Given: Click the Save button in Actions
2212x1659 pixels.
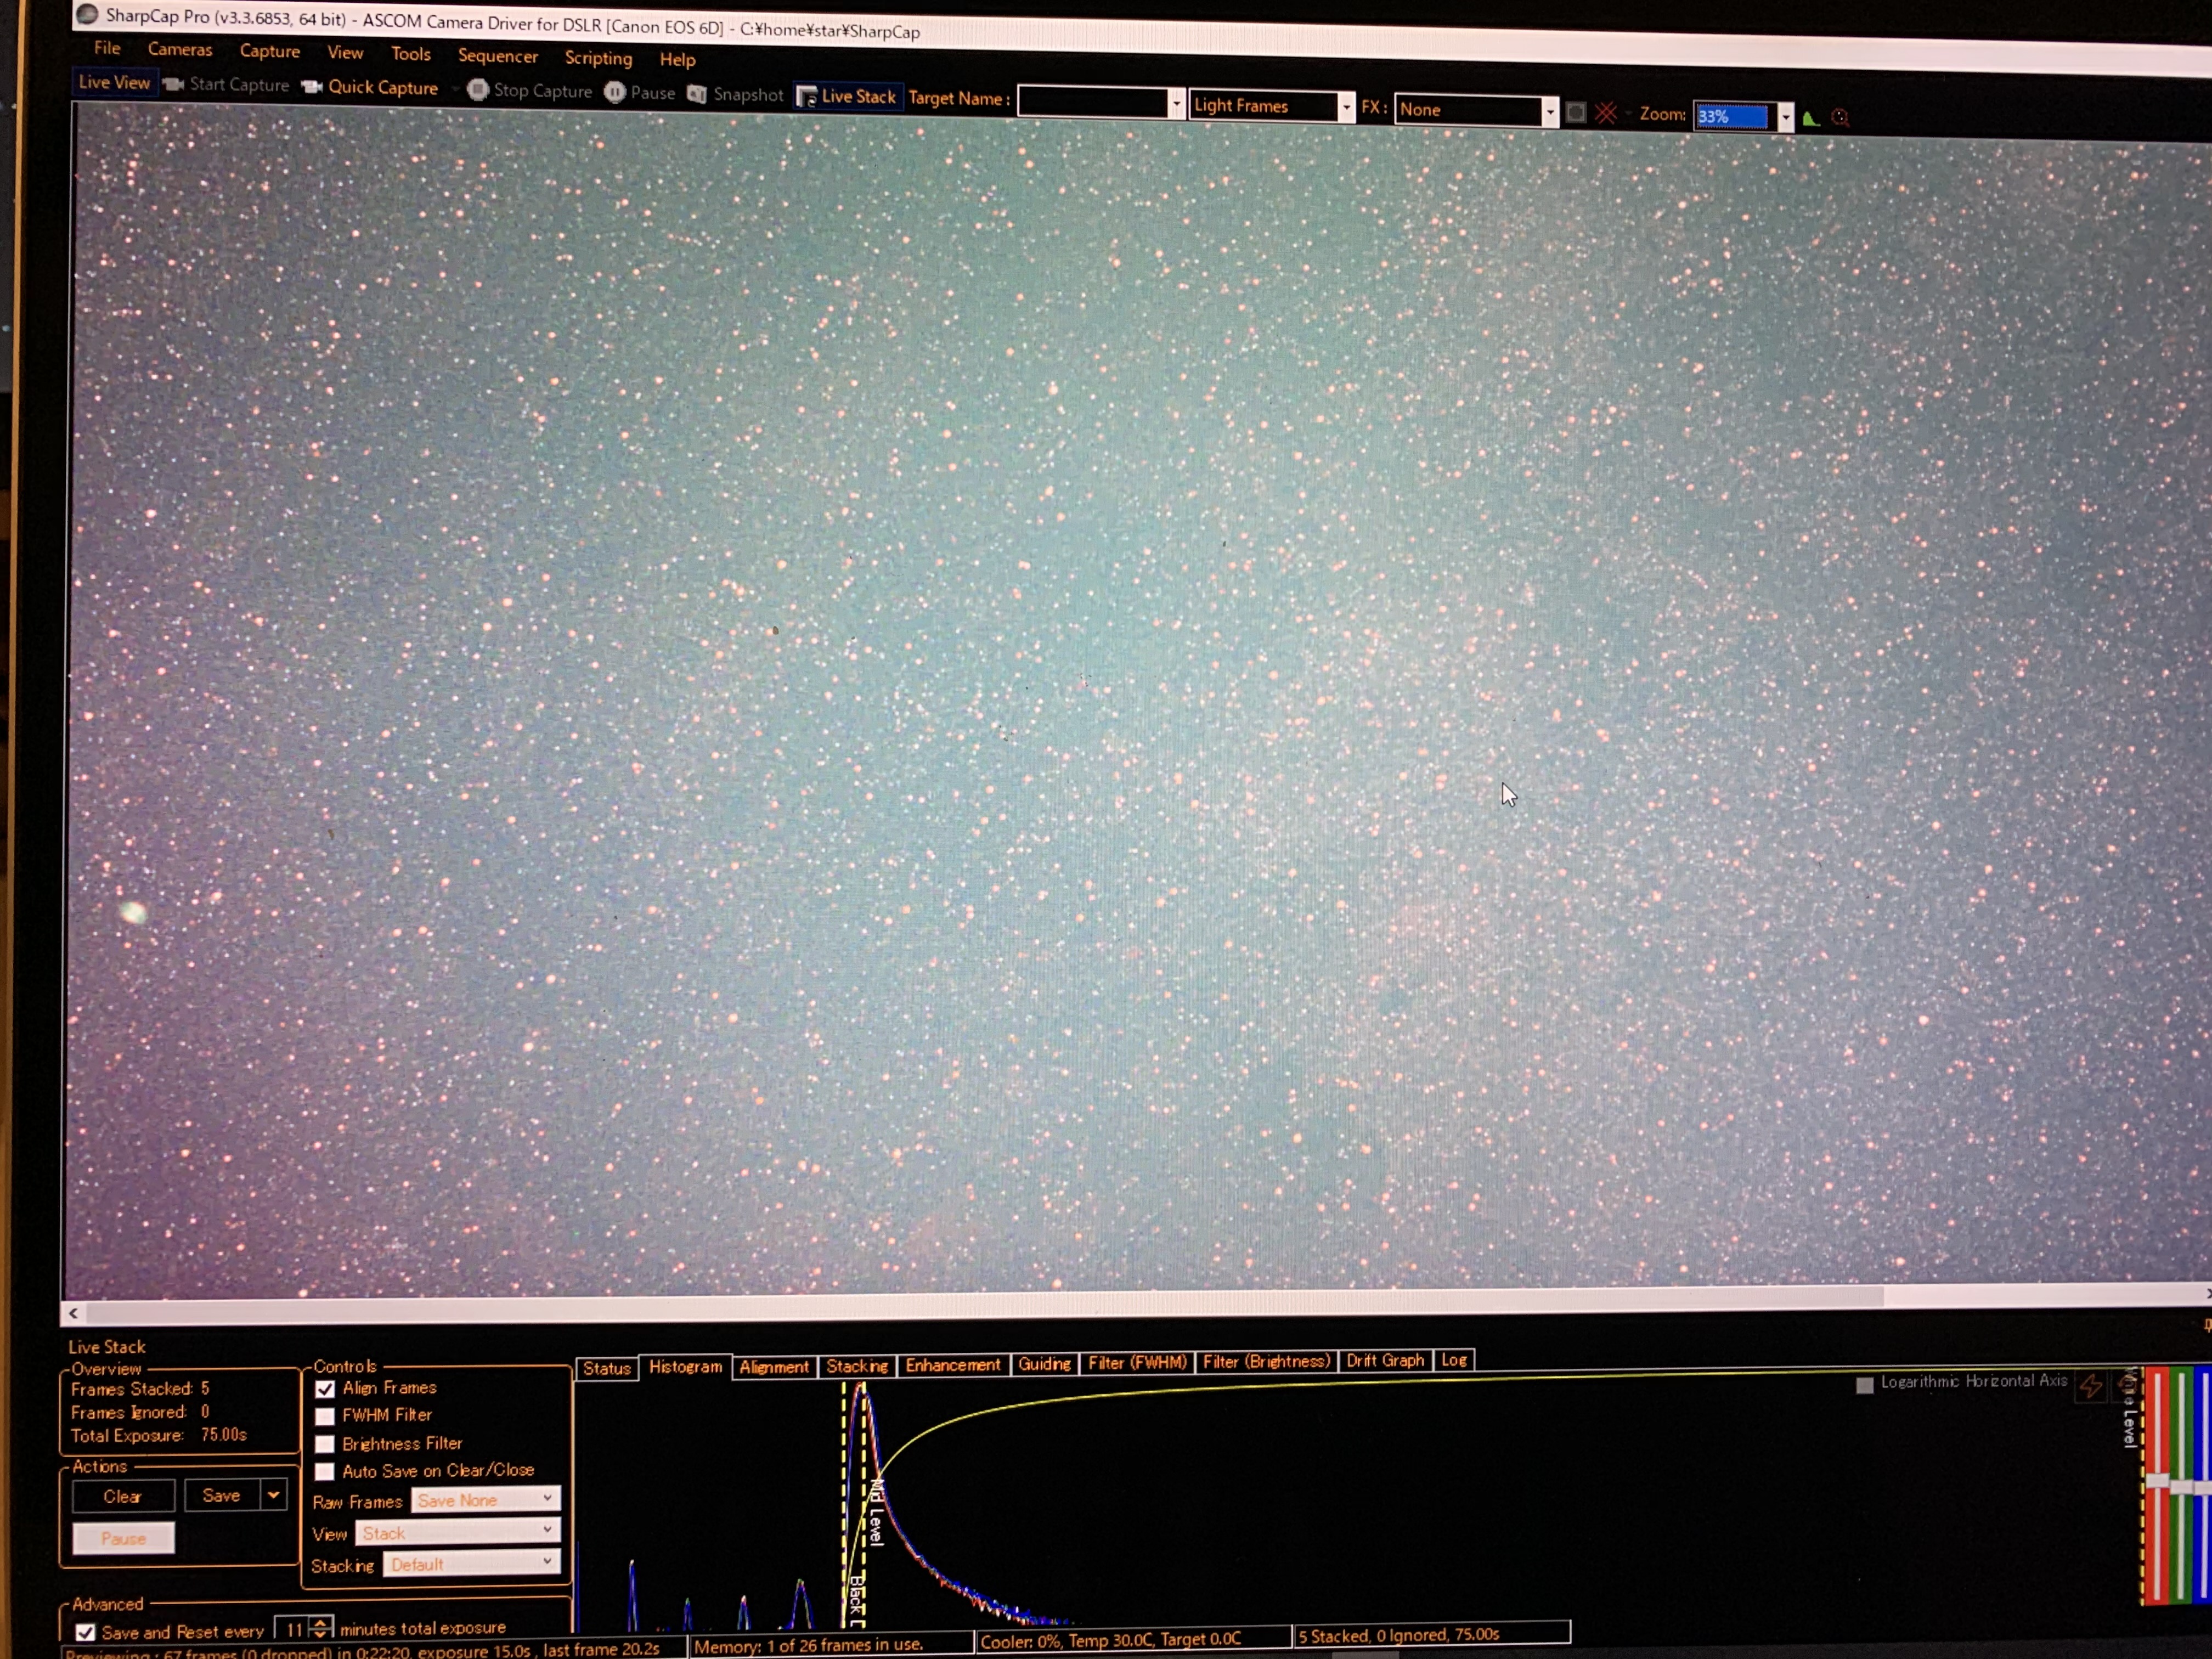Looking at the screenshot, I should tap(221, 1495).
